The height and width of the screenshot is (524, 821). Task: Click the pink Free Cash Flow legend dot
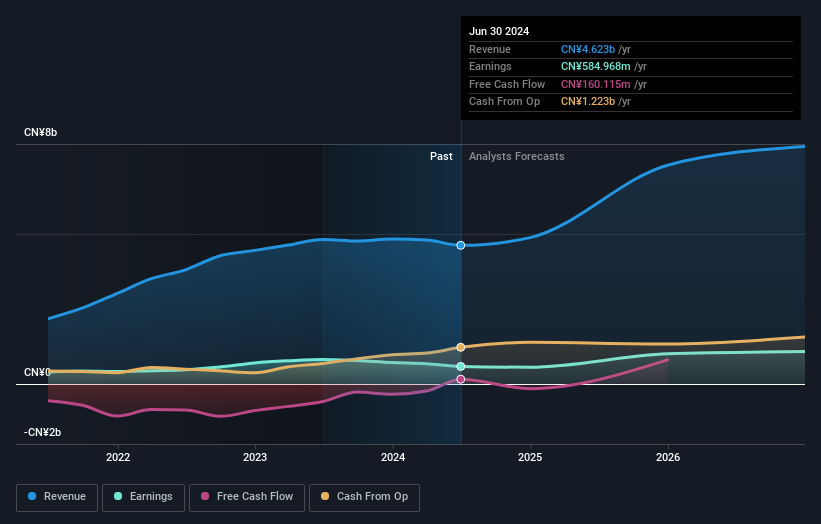click(x=205, y=496)
